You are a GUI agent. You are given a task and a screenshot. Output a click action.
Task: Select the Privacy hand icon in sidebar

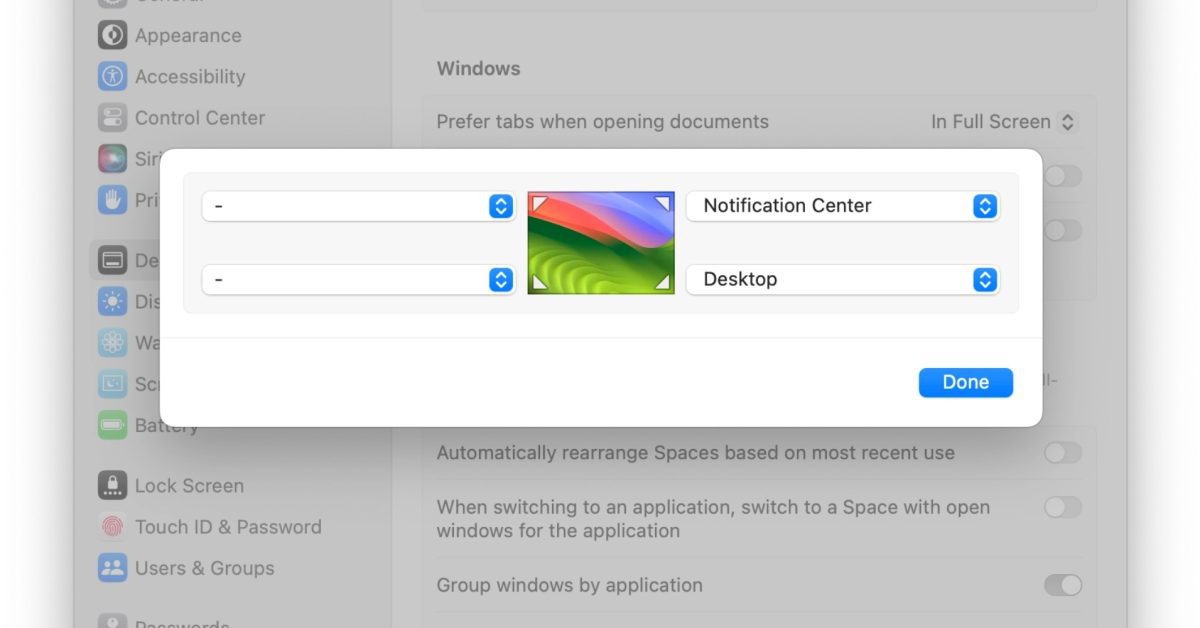[112, 200]
